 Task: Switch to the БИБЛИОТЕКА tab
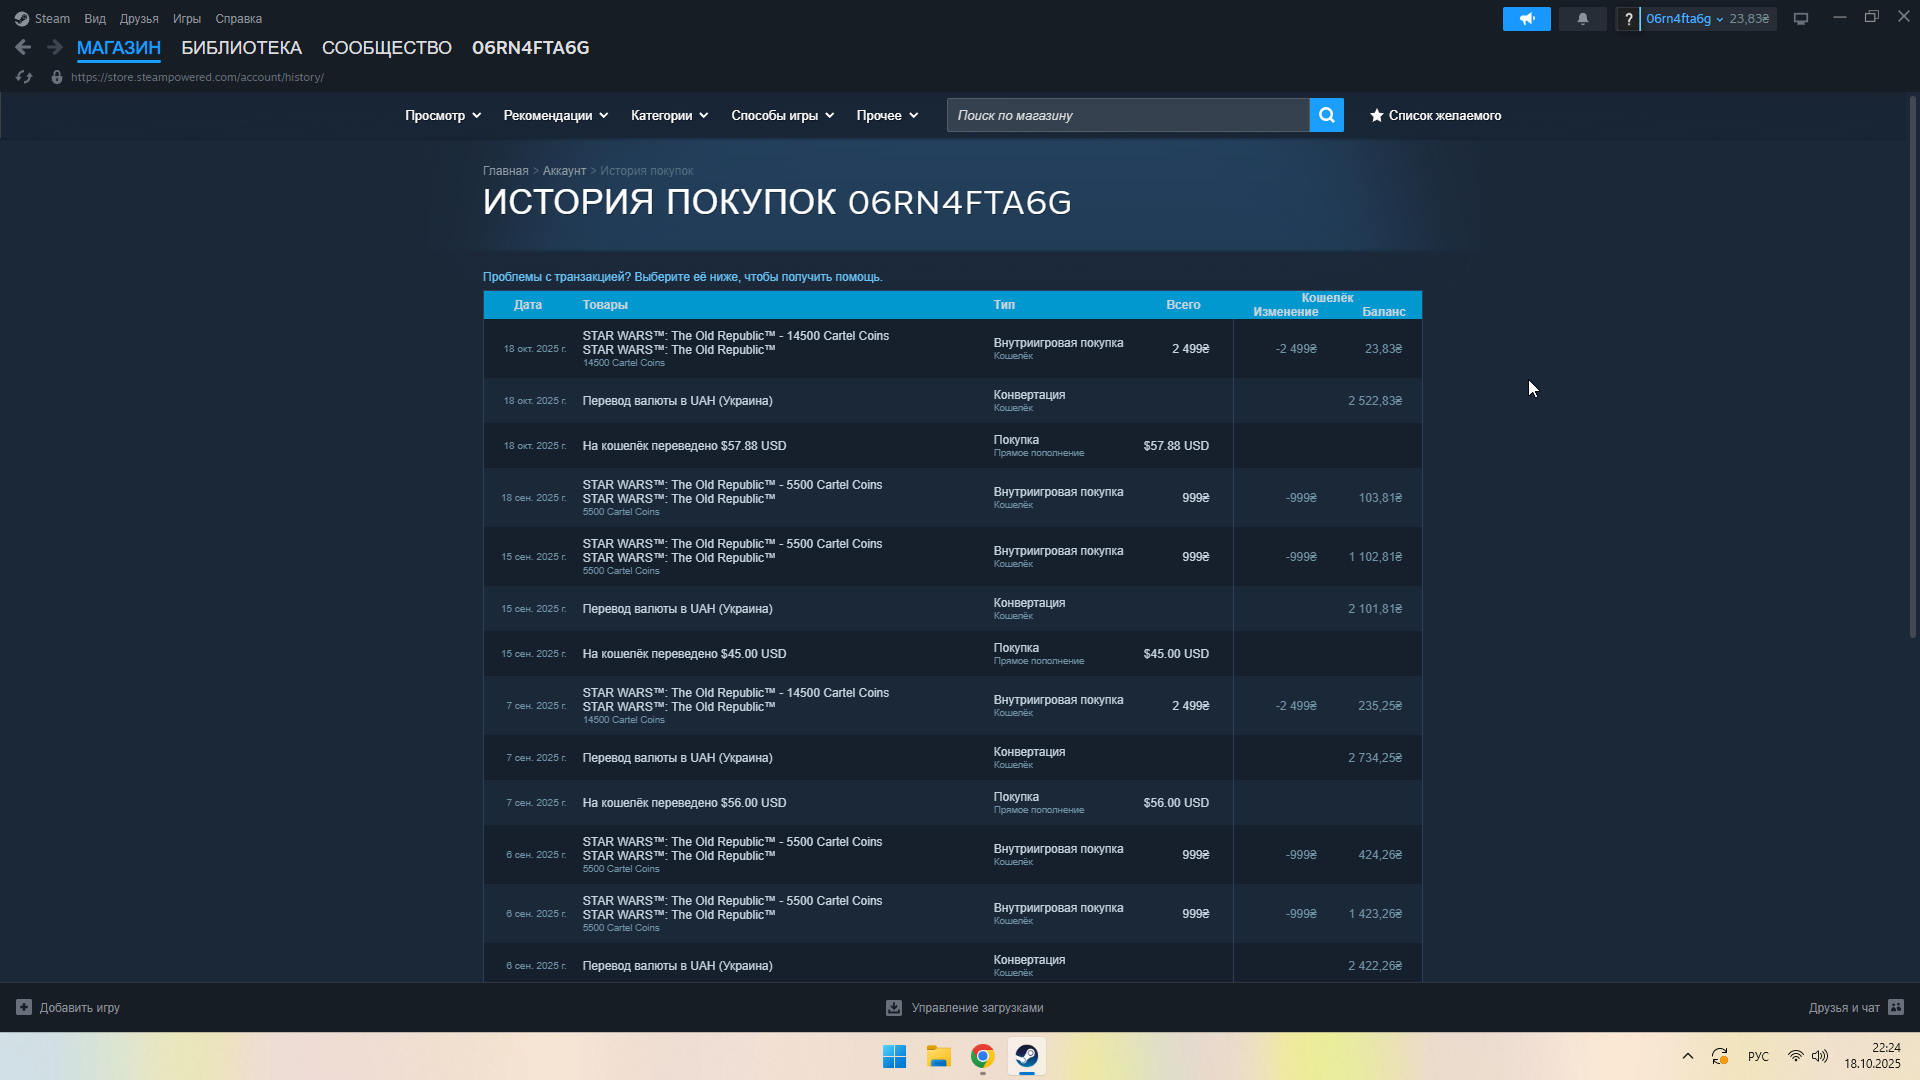241,48
